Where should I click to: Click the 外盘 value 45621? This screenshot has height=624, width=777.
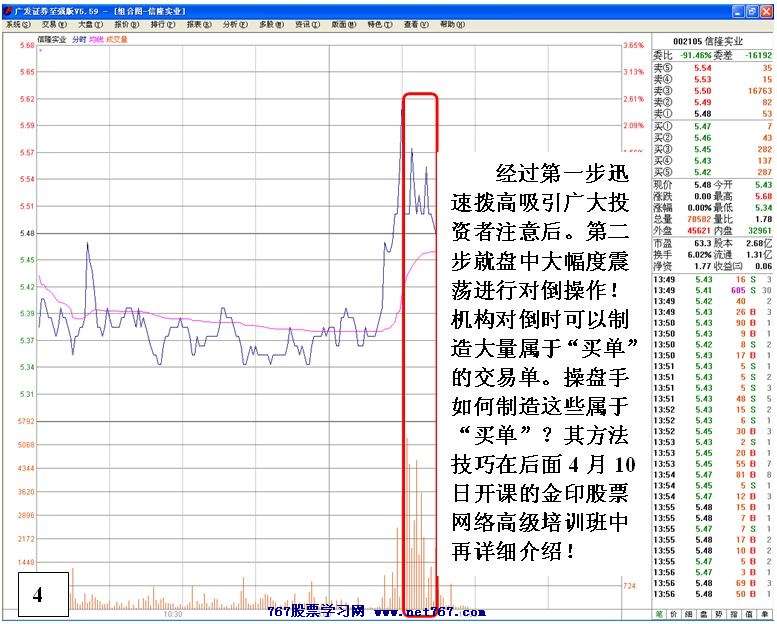point(699,230)
